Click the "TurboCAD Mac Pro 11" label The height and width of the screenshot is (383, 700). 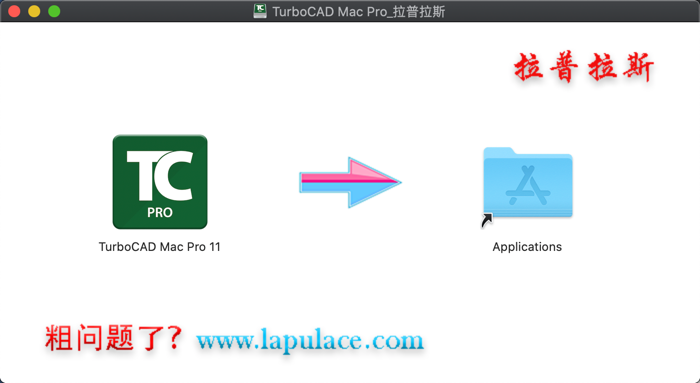160,247
